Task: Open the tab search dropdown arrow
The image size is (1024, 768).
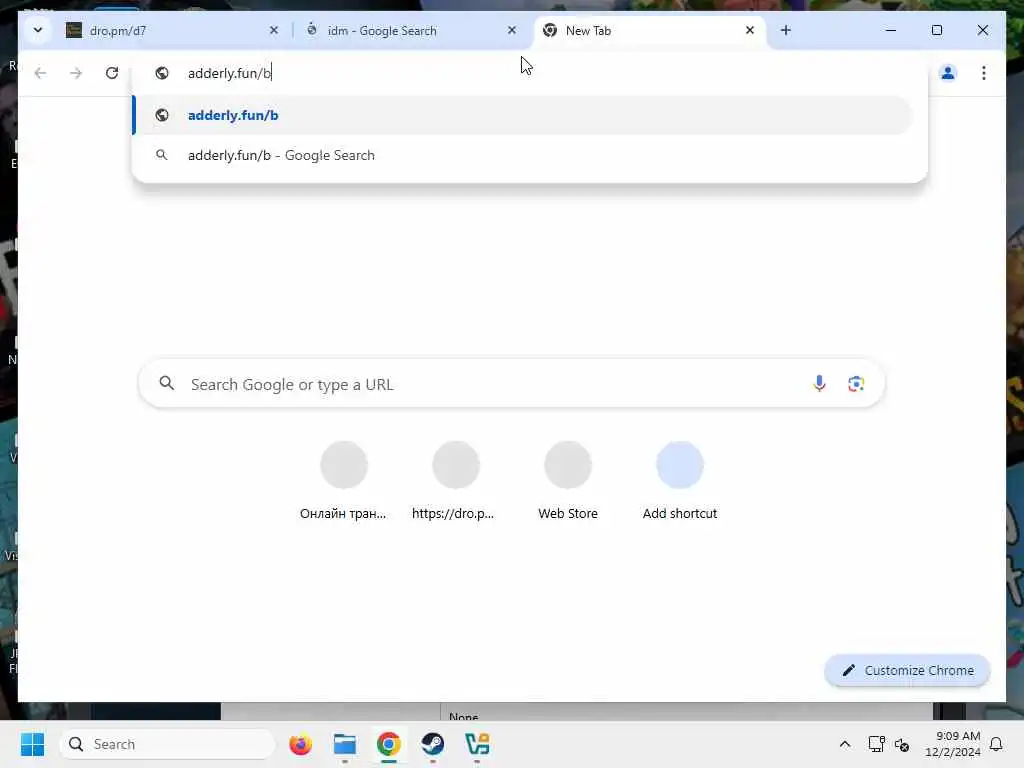Action: (x=38, y=30)
